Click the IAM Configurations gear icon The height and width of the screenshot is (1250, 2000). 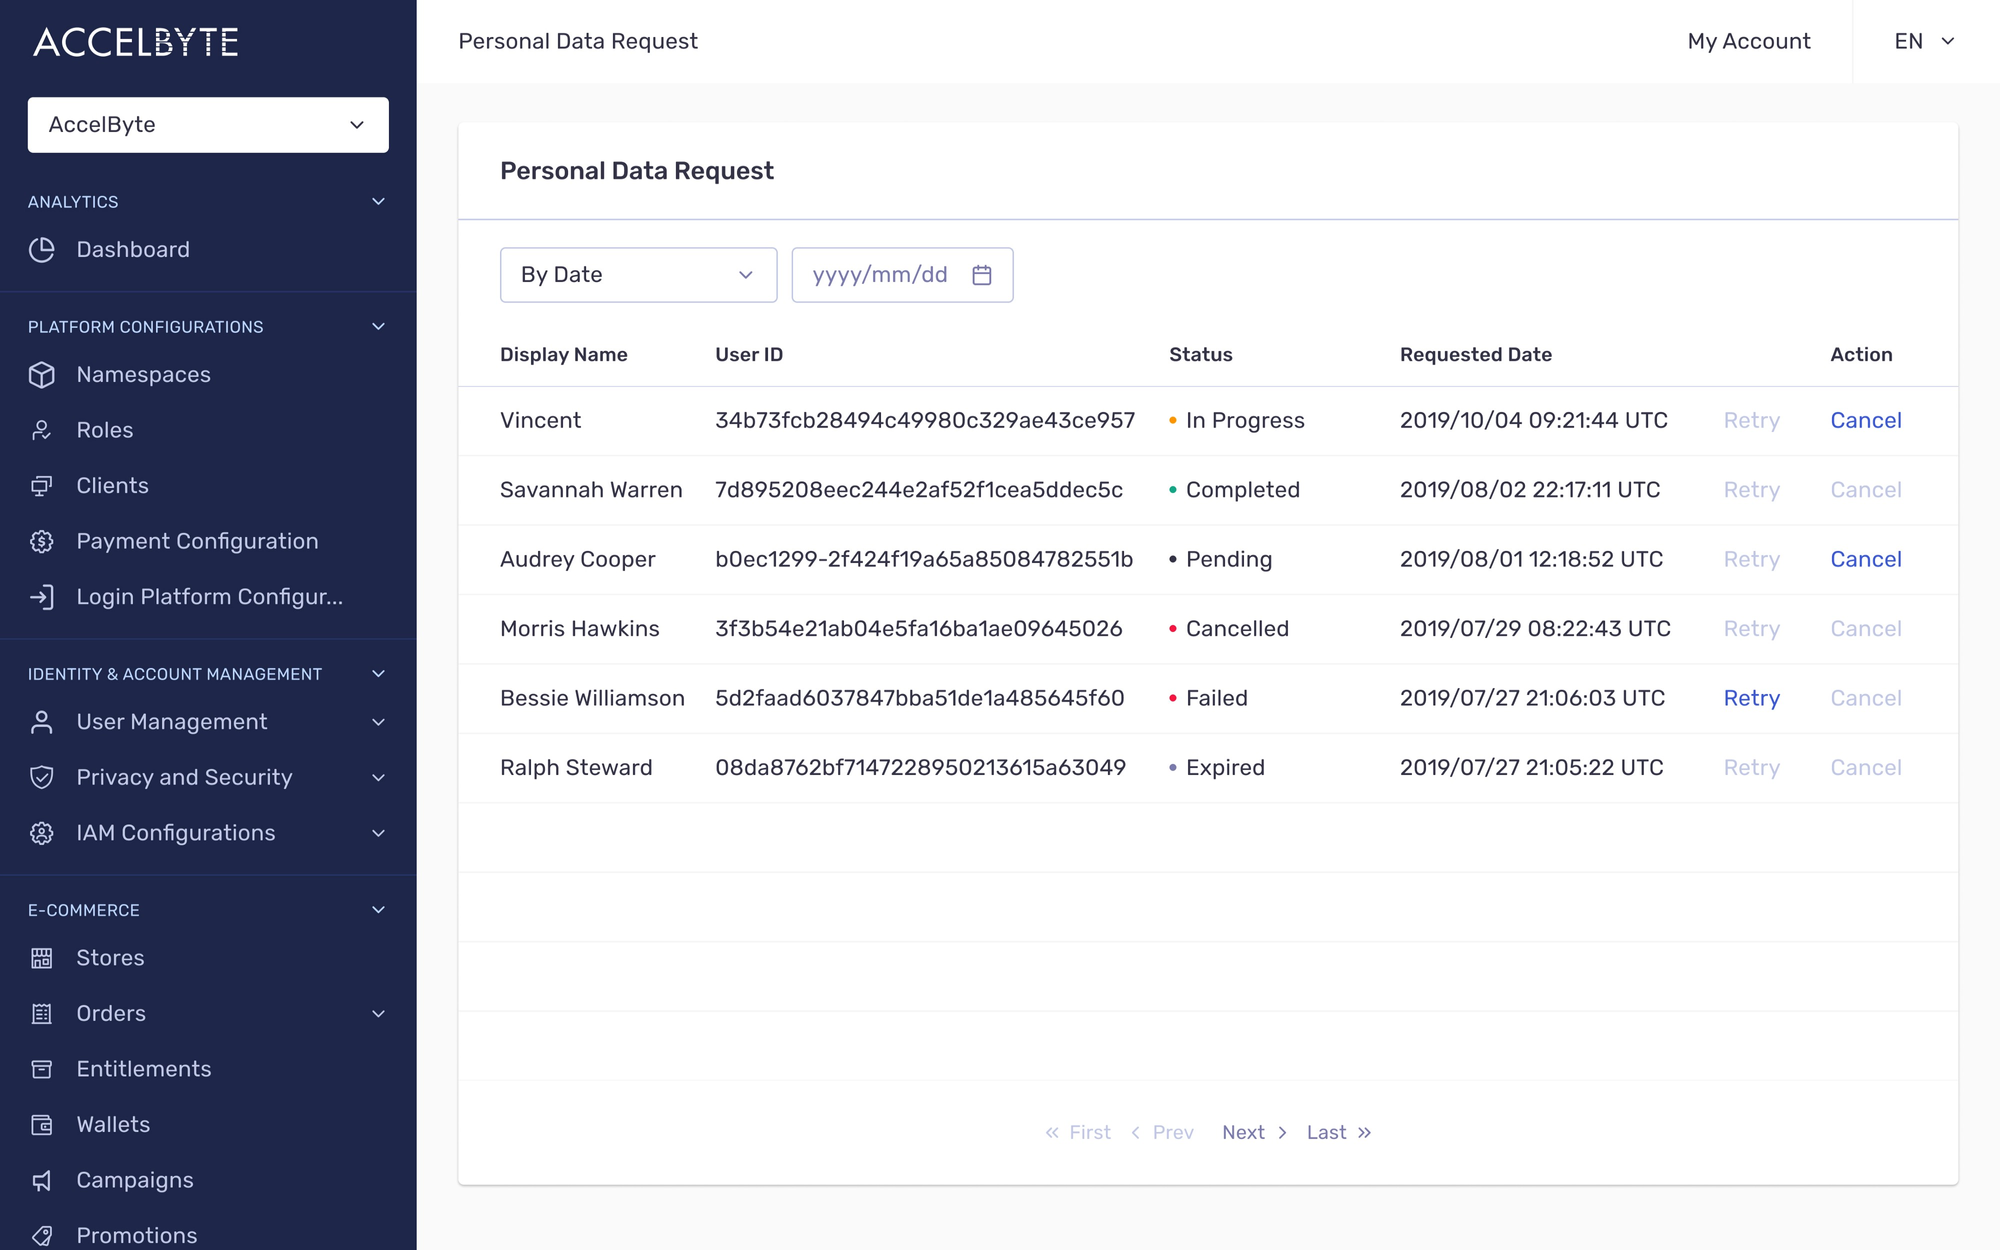(x=42, y=833)
